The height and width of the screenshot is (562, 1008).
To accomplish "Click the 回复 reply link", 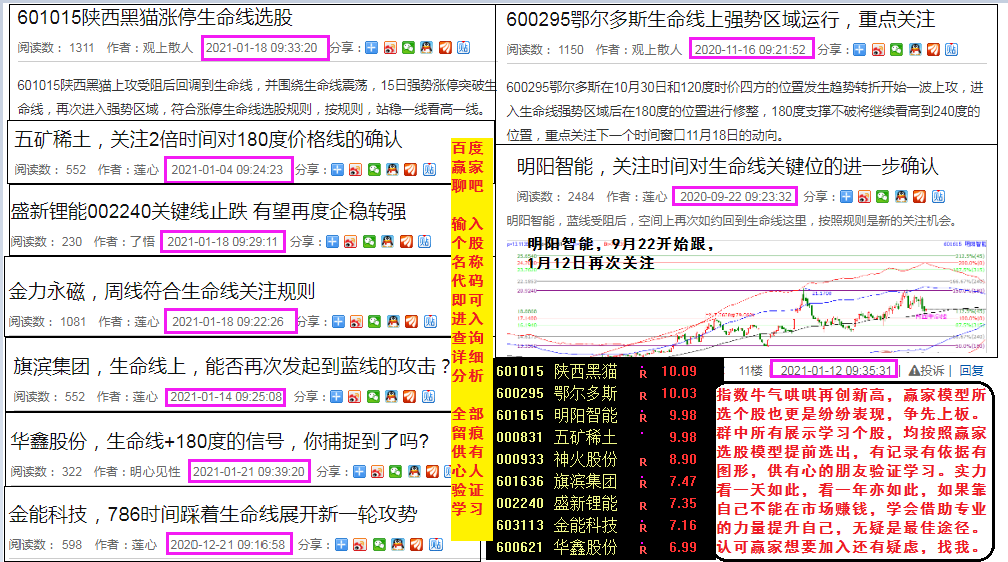I will coord(971,370).
